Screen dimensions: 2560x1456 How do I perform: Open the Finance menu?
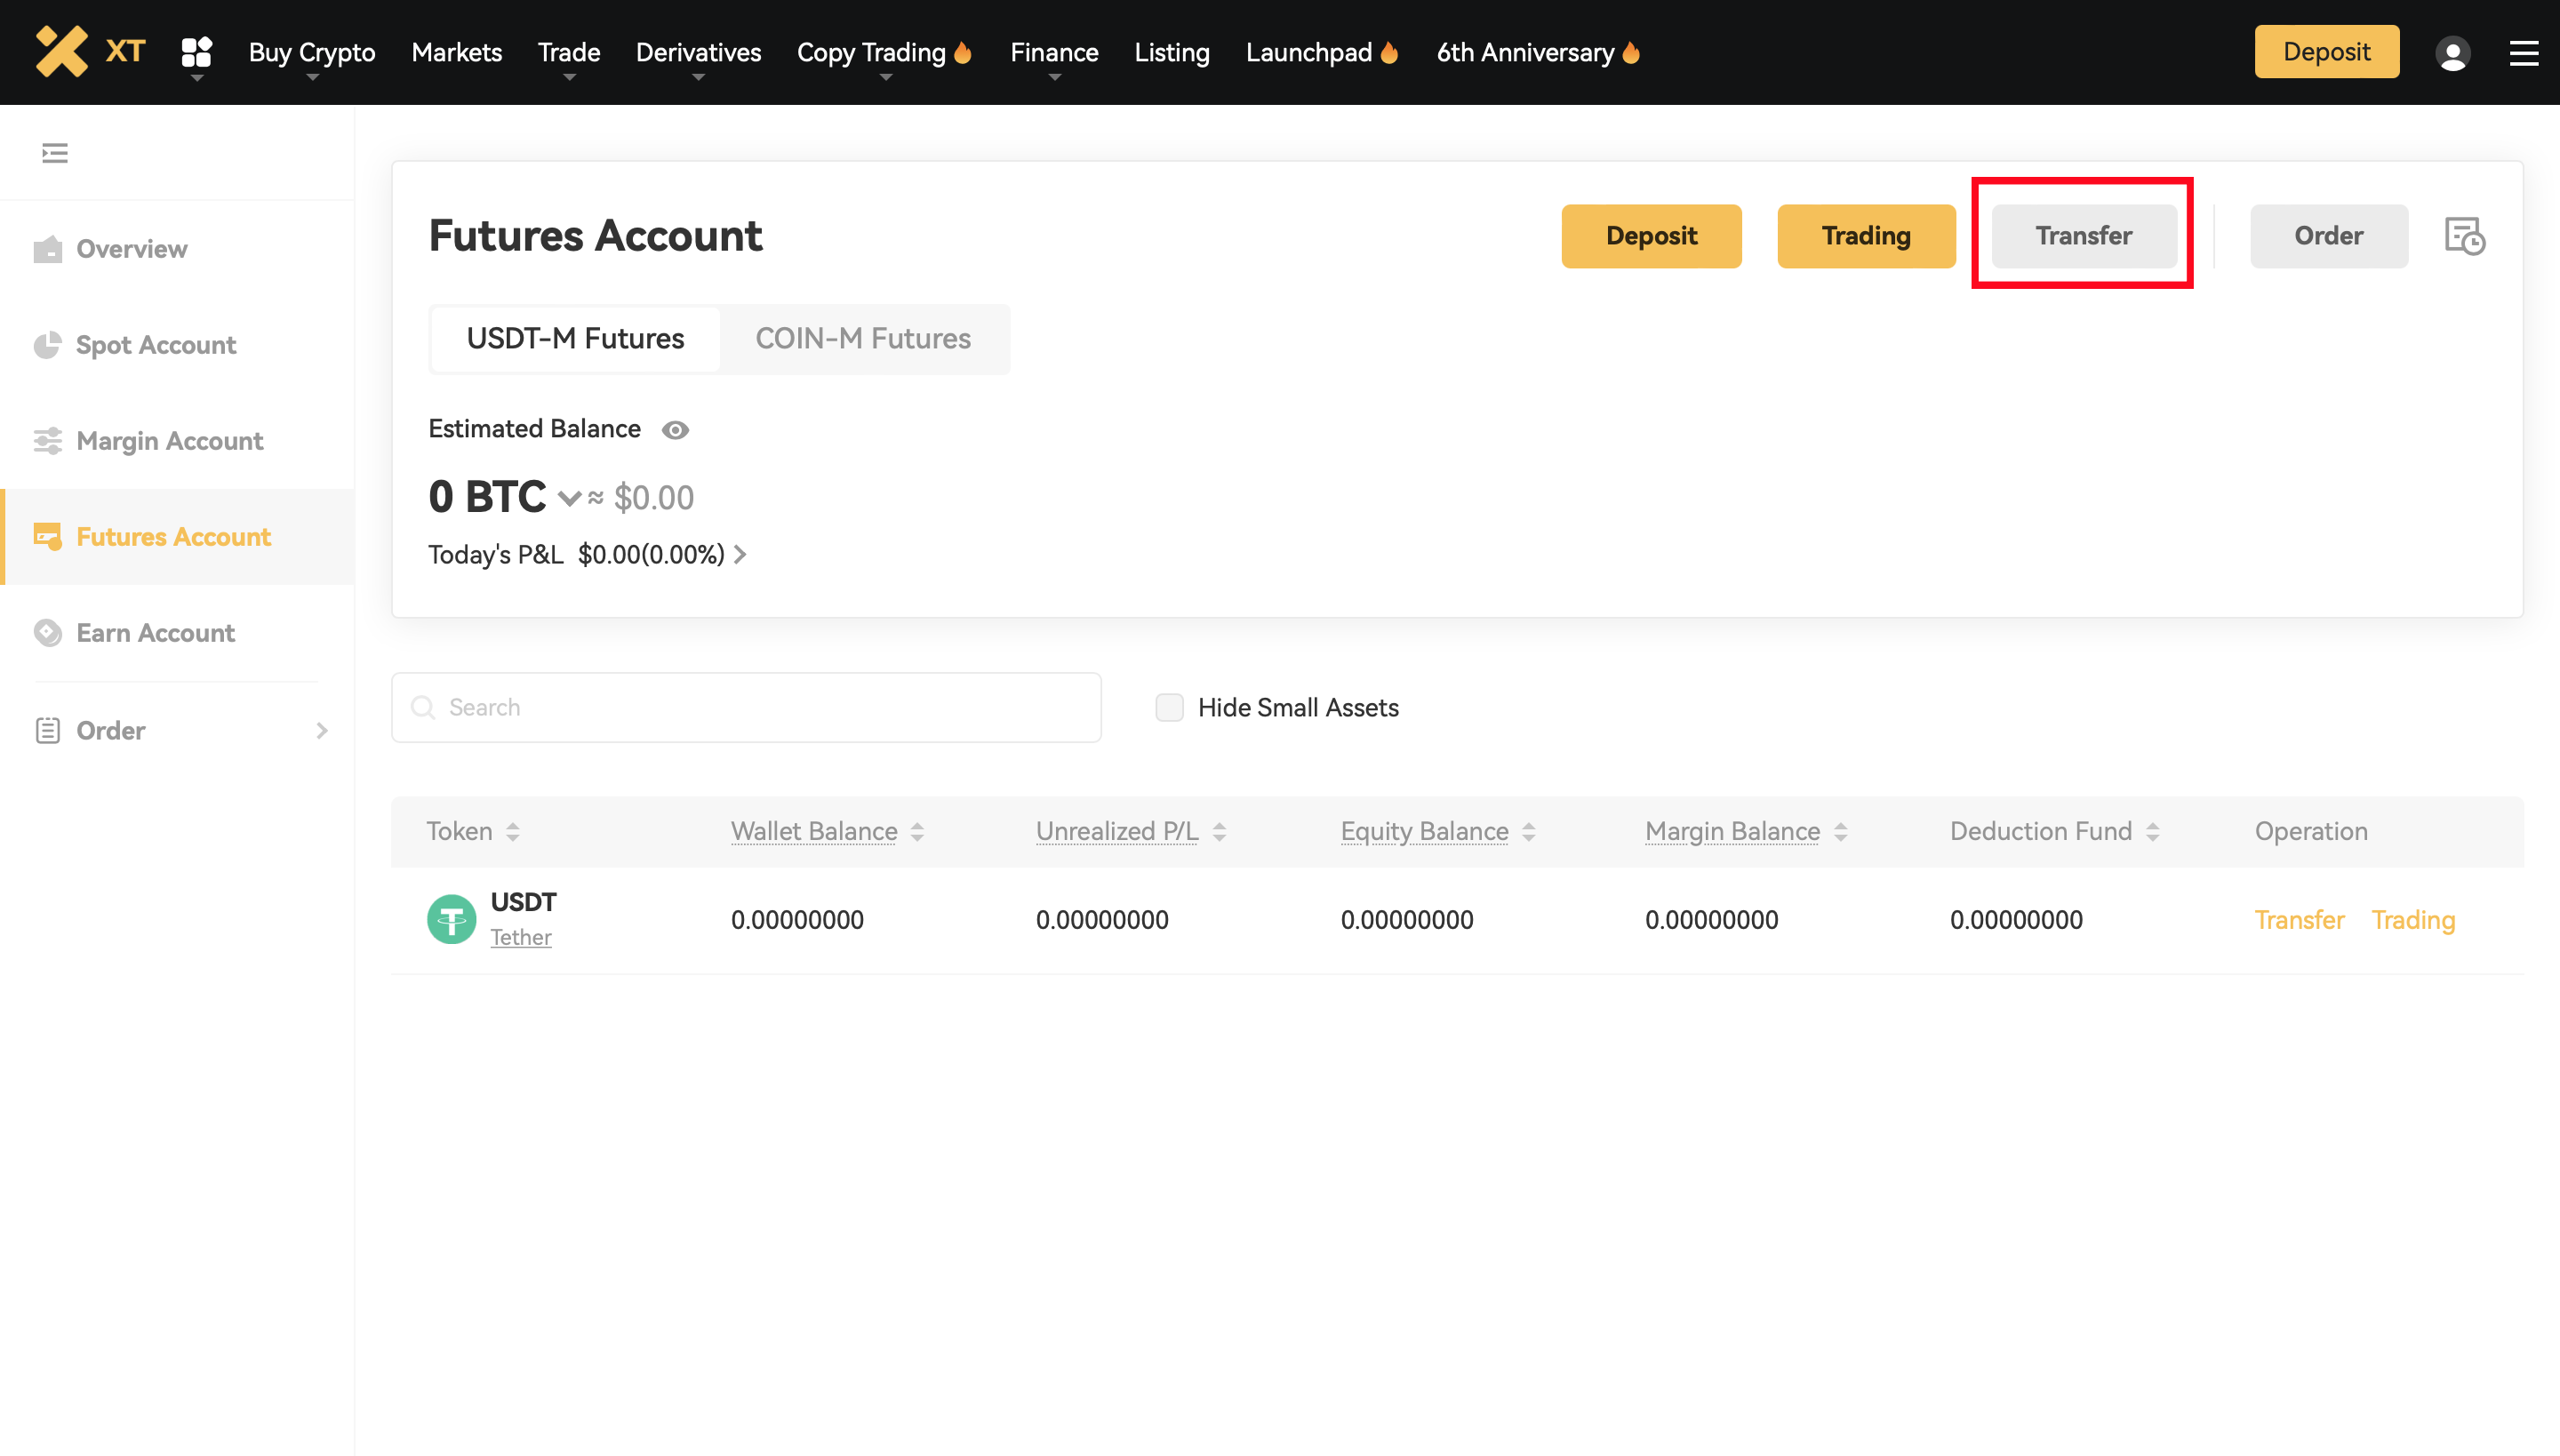(x=1054, y=52)
